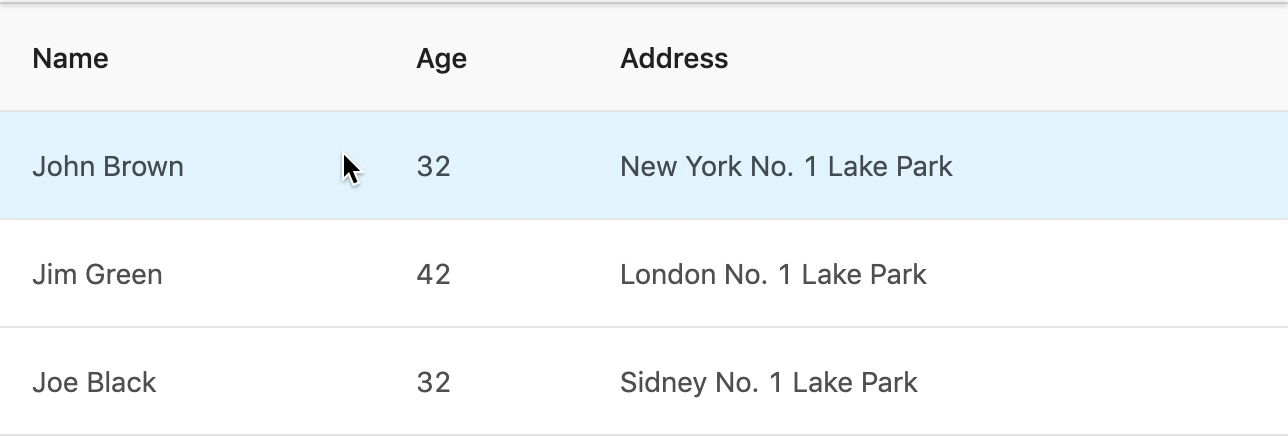Select the Jim Green table row
1288x436 pixels.
pos(644,273)
